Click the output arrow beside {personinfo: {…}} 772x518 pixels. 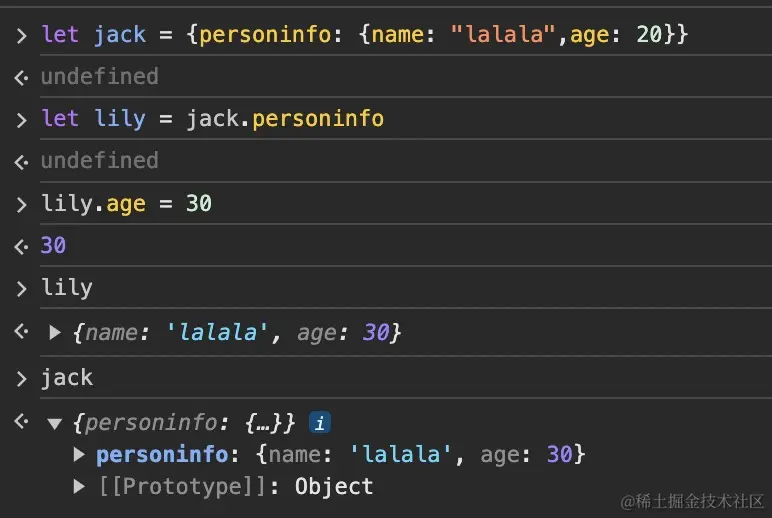point(21,421)
